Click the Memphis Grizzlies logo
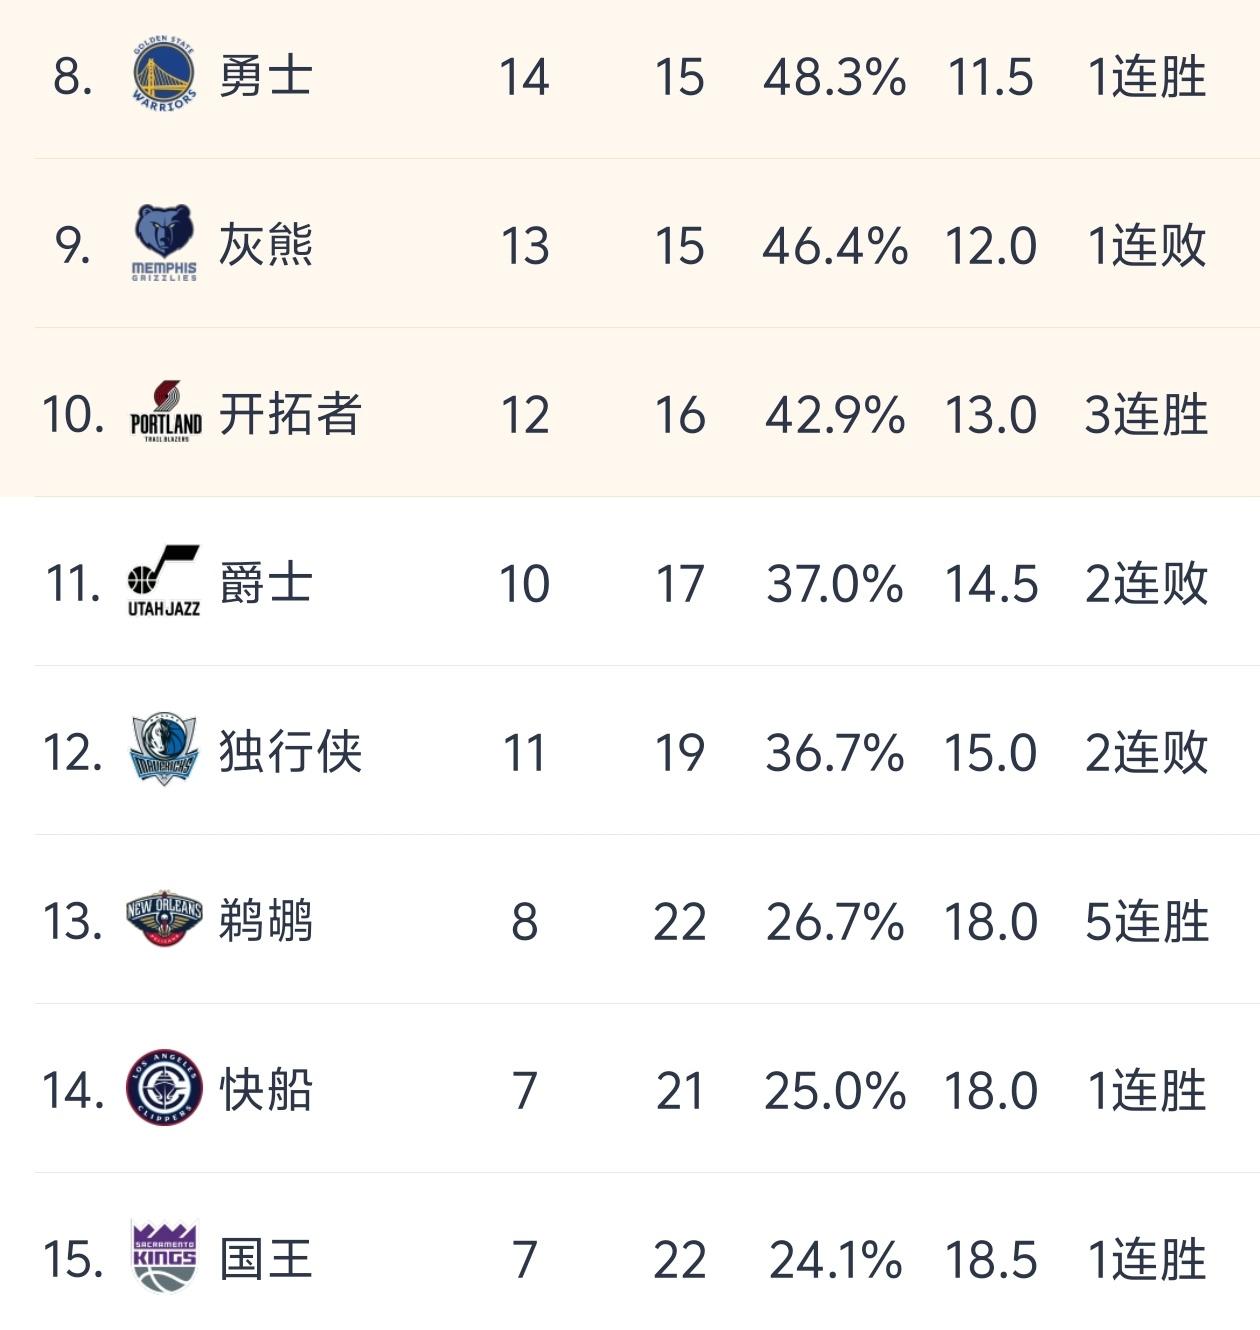This screenshot has height=1330, width=1260. pyautogui.click(x=164, y=243)
